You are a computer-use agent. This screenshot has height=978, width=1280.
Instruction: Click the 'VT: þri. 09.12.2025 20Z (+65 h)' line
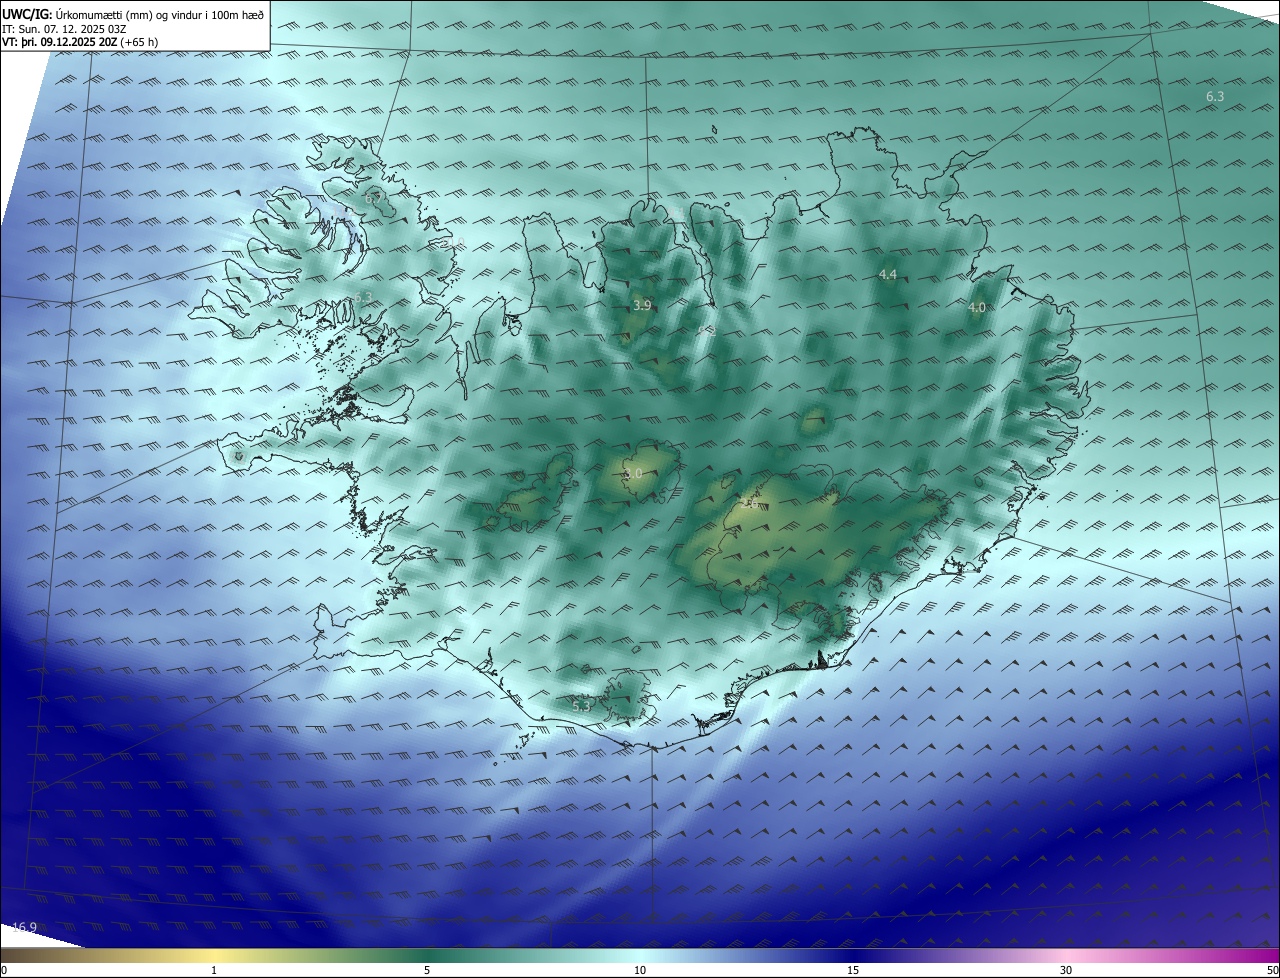80,42
